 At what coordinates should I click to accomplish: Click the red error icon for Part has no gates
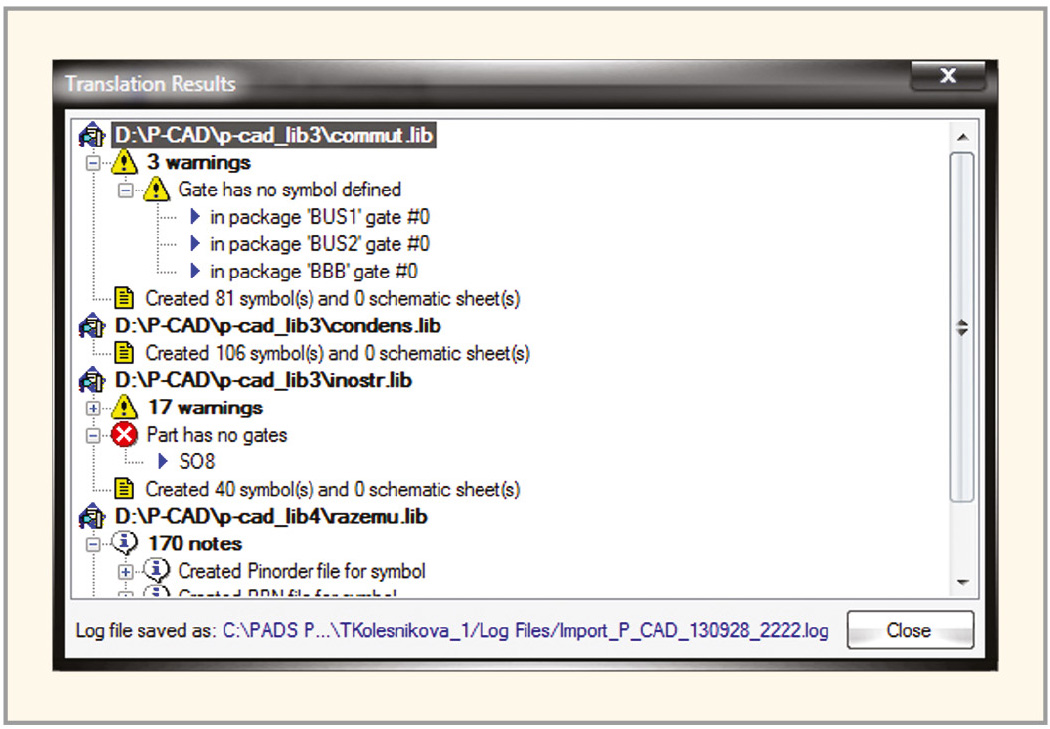125,435
